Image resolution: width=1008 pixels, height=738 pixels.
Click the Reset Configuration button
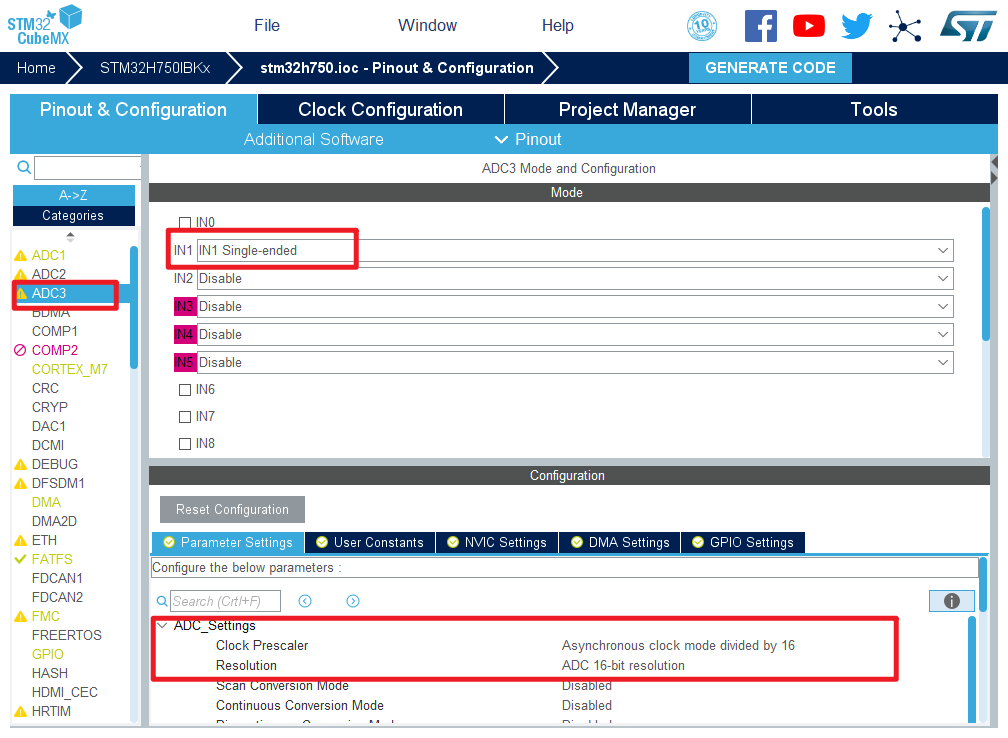tap(232, 509)
